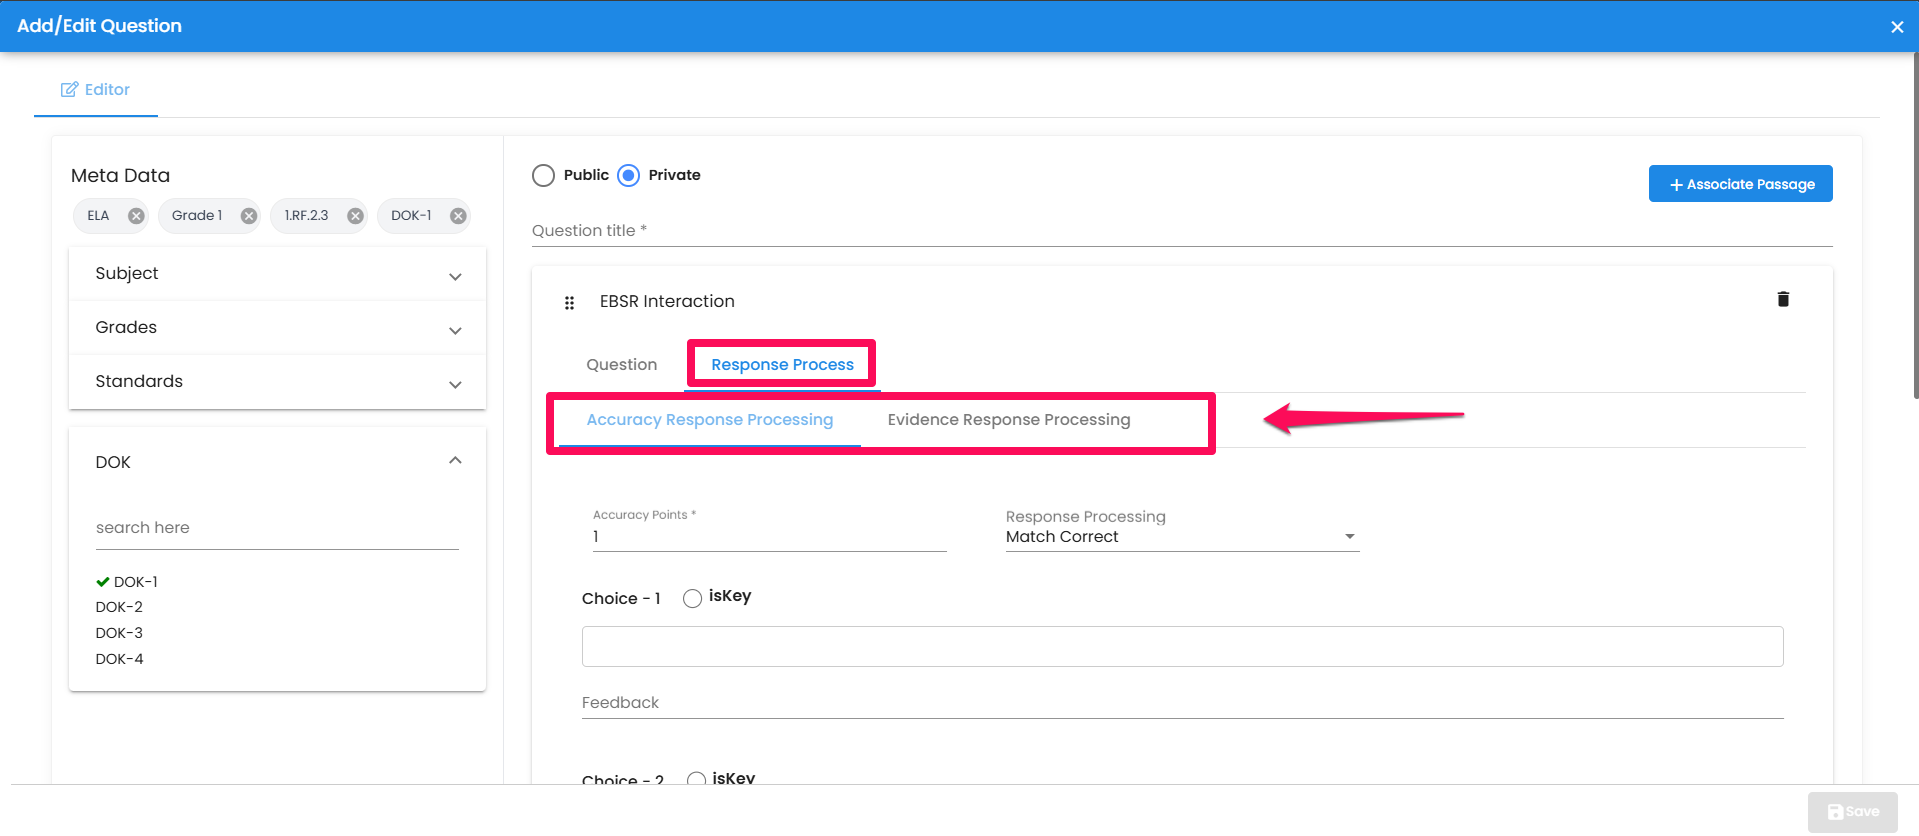
Task: Mark Choice 1 as the key
Action: [692, 598]
